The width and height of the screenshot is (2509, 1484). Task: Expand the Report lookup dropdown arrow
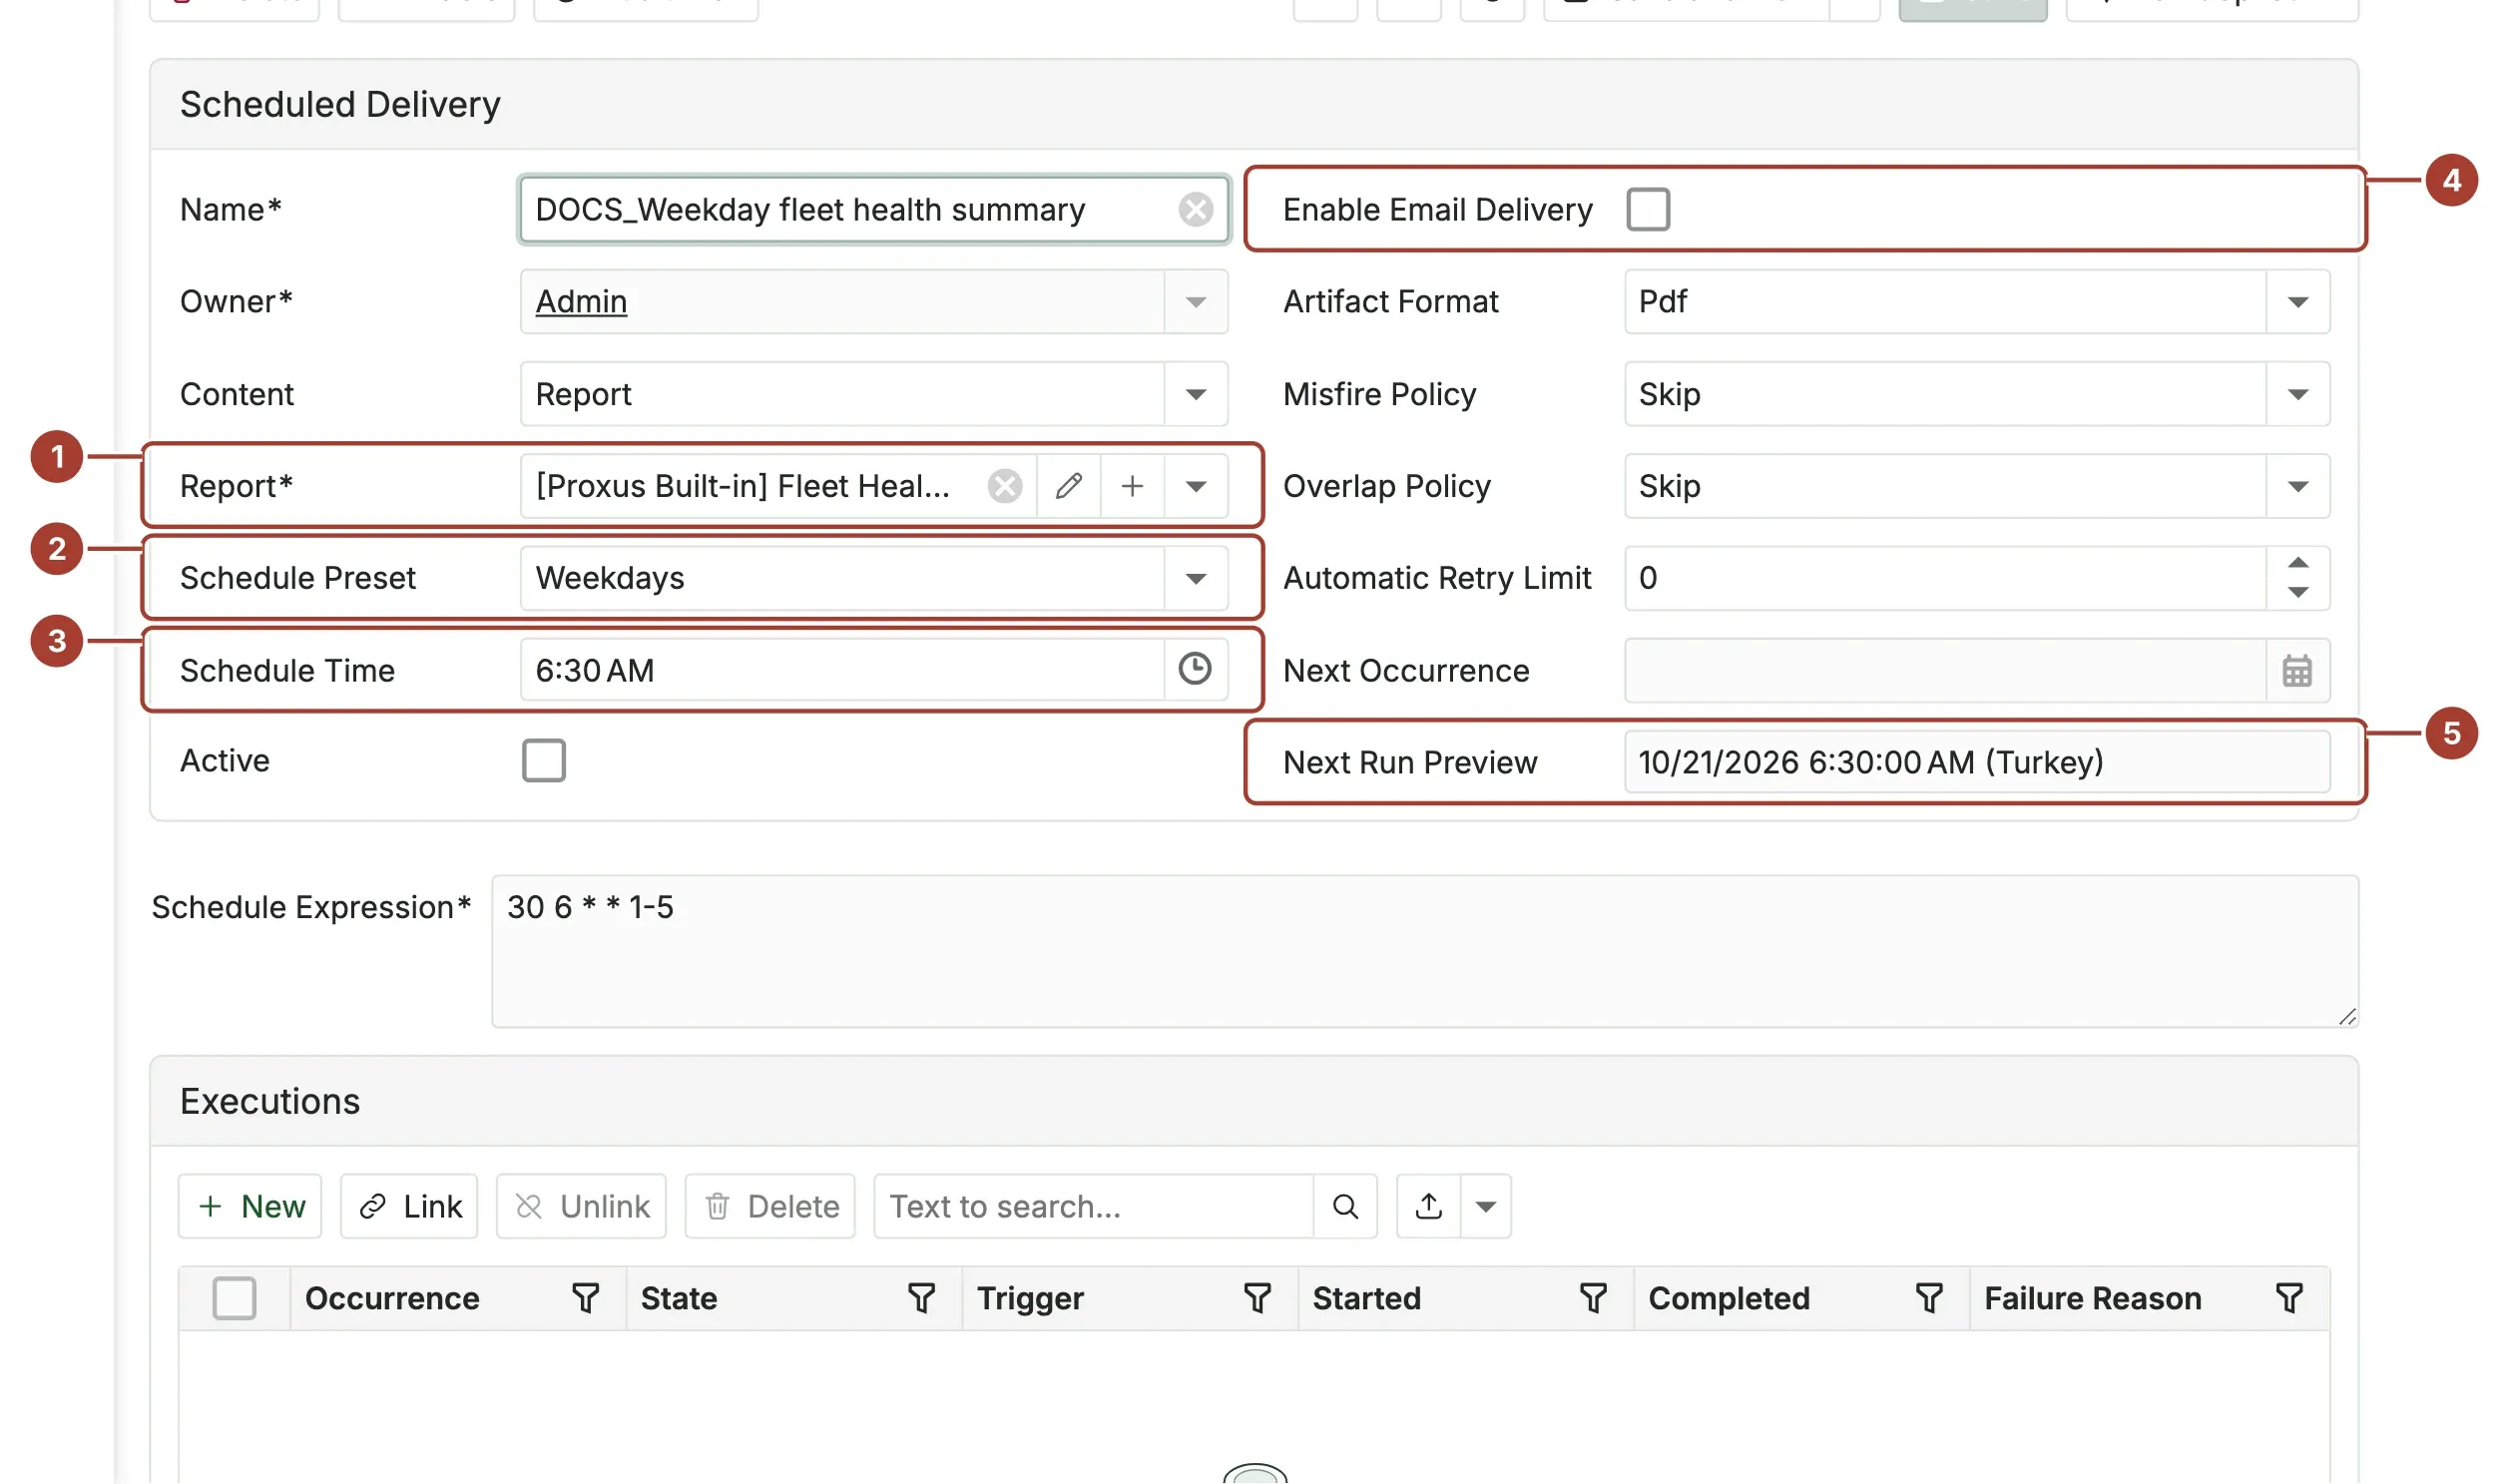point(1196,486)
